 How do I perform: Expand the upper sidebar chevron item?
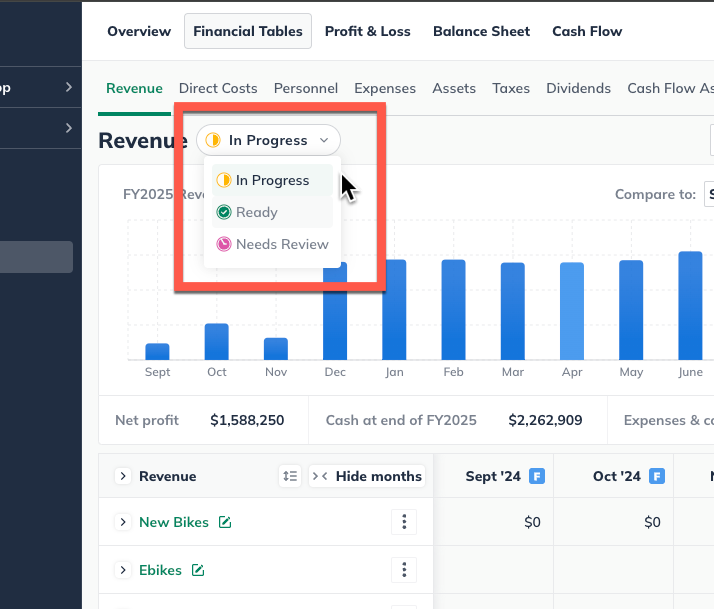[x=69, y=87]
